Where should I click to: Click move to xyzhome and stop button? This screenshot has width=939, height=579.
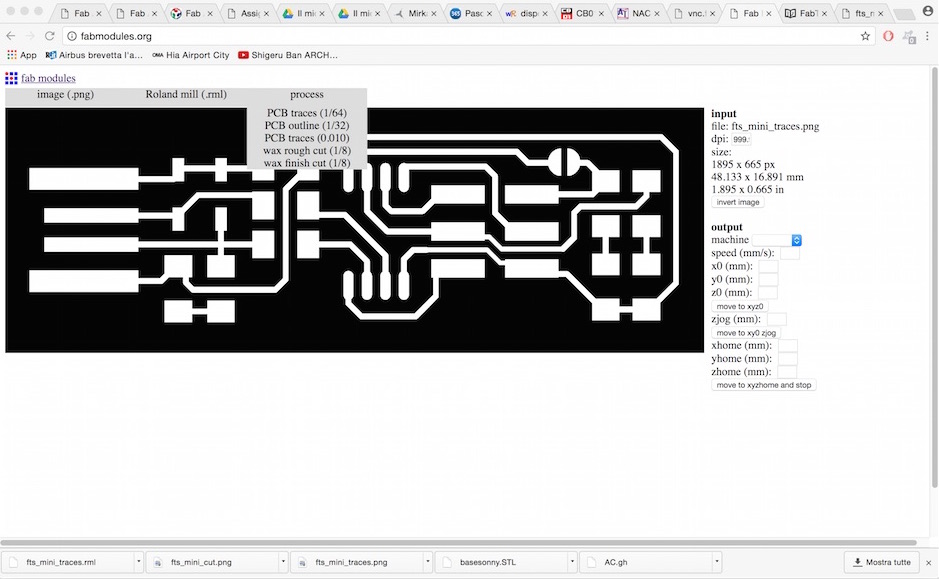tap(764, 385)
